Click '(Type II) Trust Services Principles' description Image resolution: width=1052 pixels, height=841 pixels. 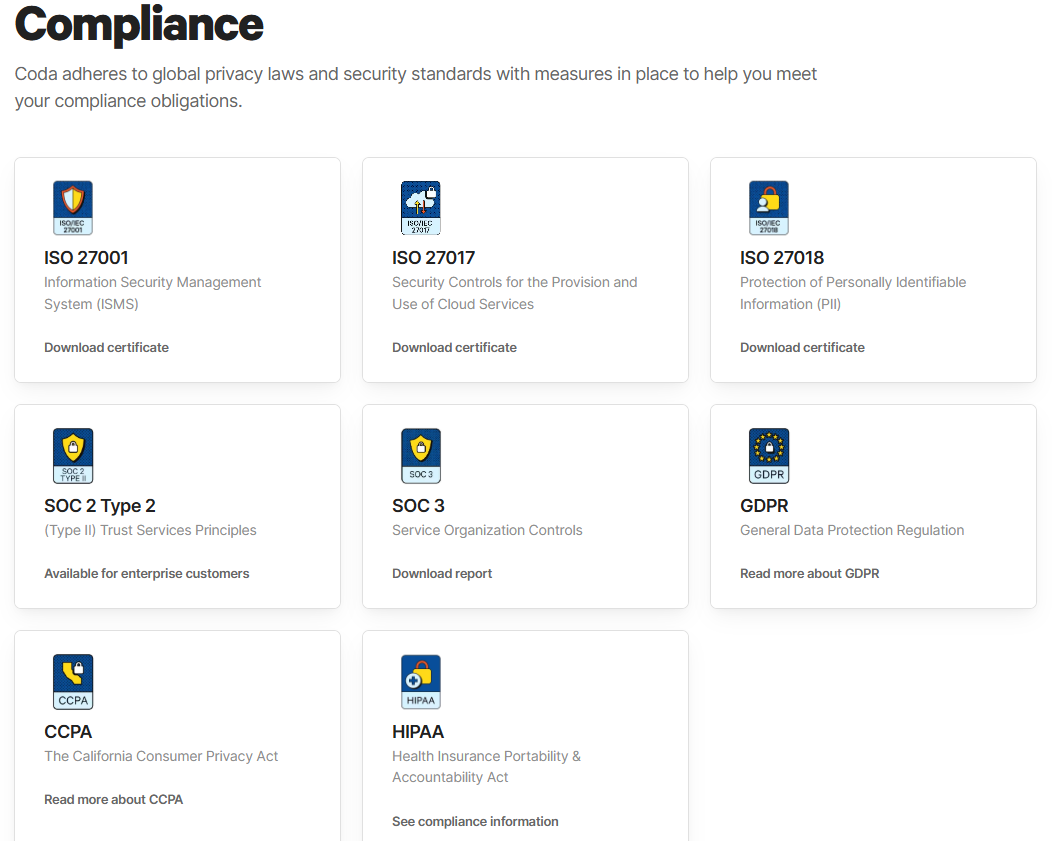tap(150, 530)
